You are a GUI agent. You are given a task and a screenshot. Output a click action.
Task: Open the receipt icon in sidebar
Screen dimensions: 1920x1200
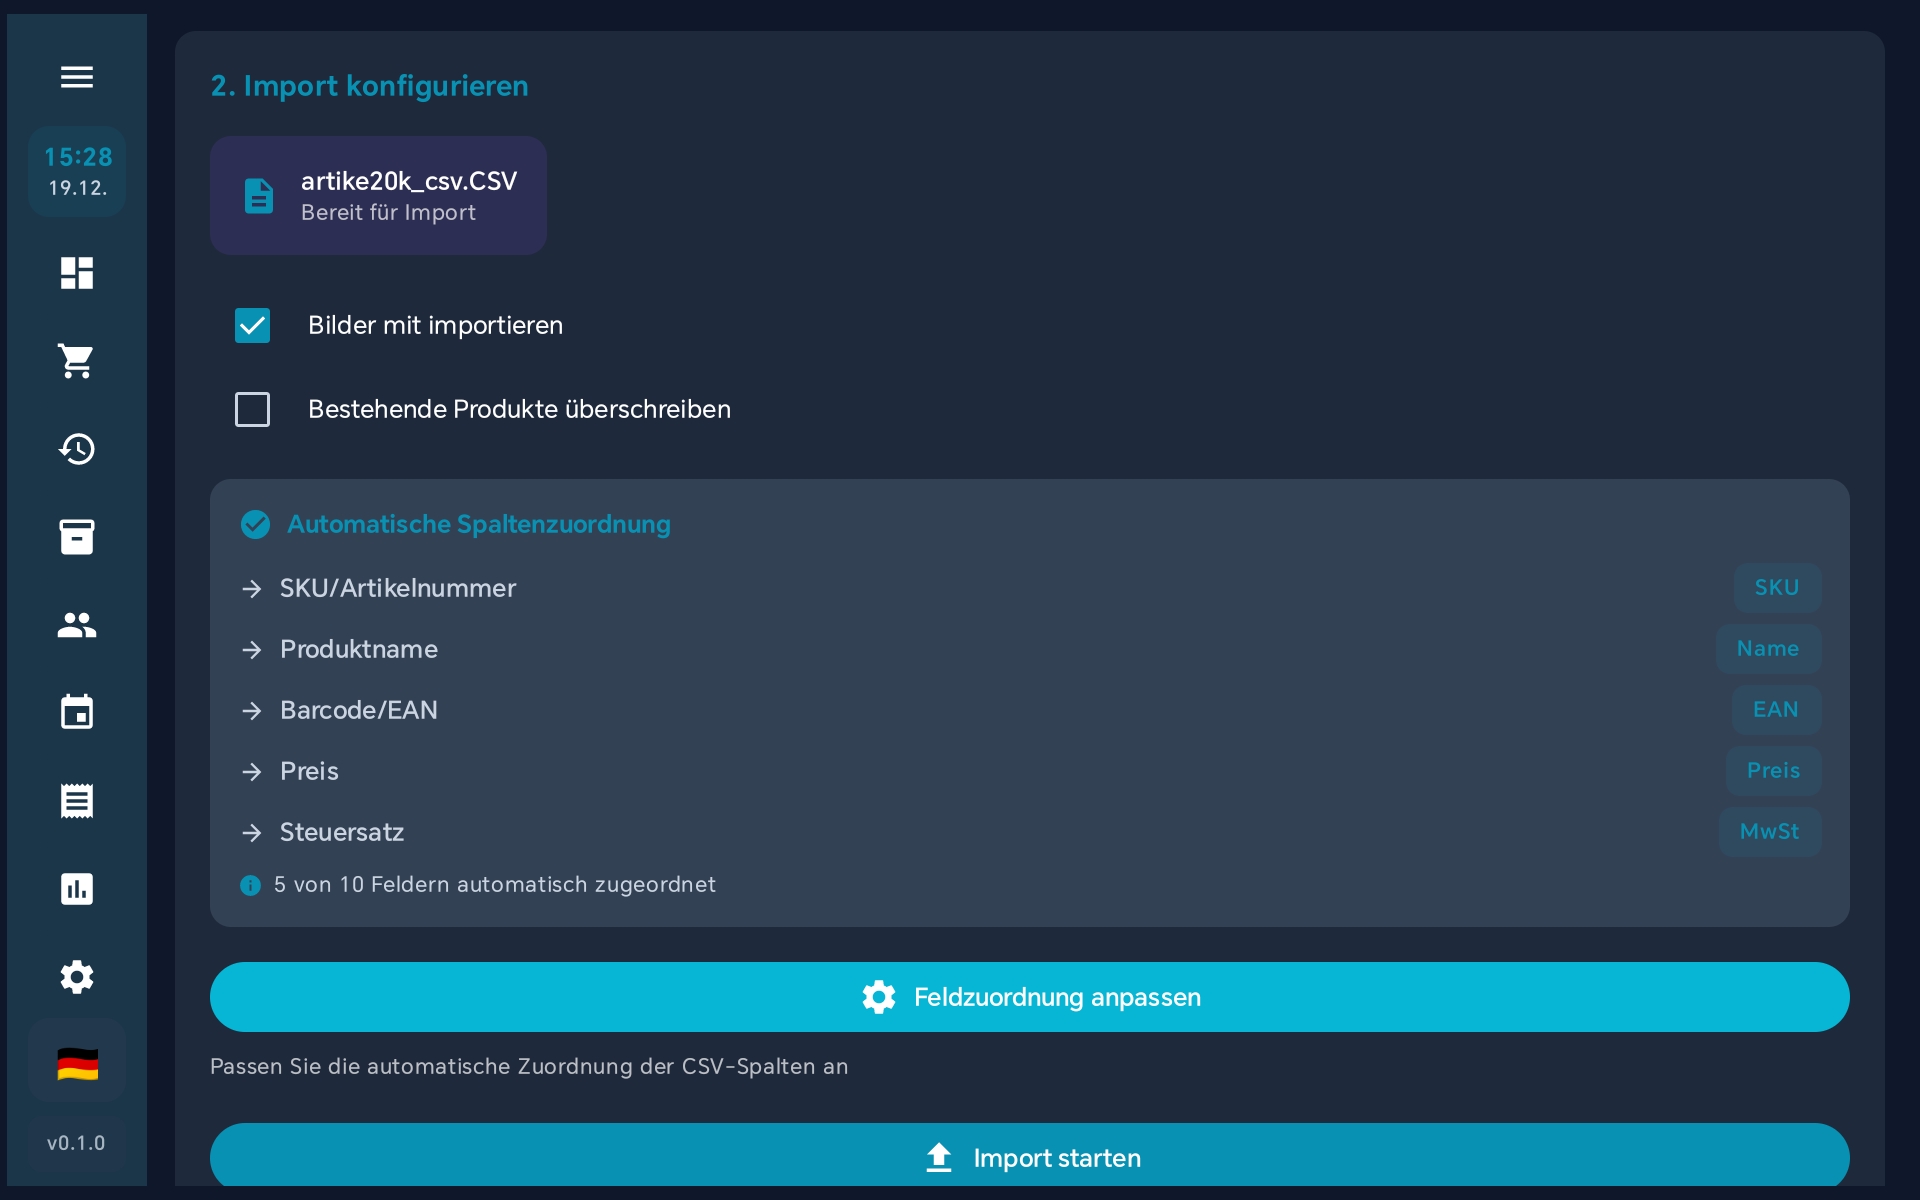pos(76,801)
